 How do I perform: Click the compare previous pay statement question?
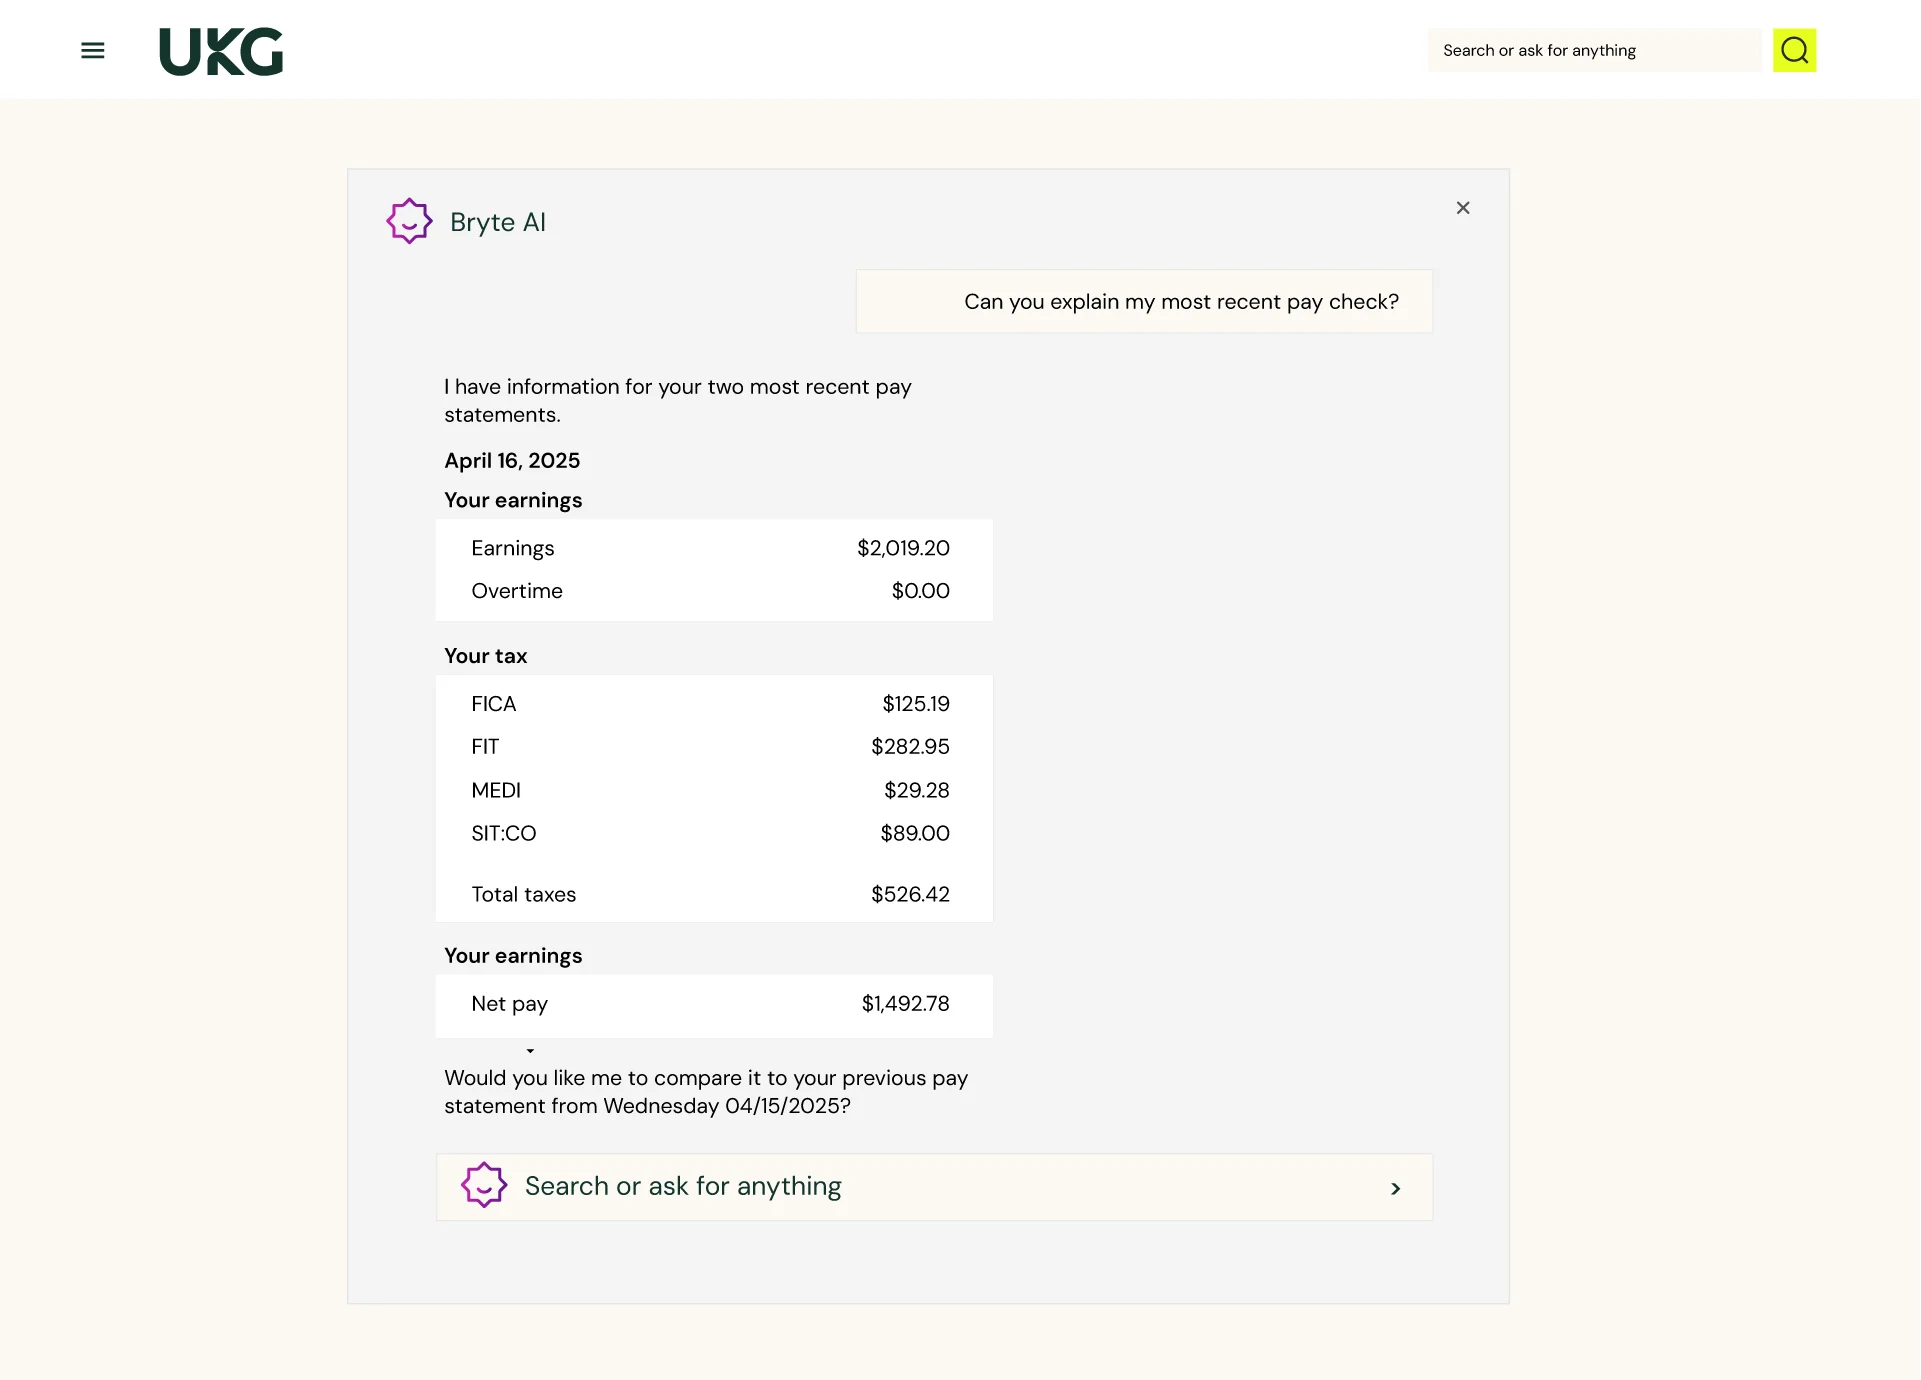coord(706,1092)
